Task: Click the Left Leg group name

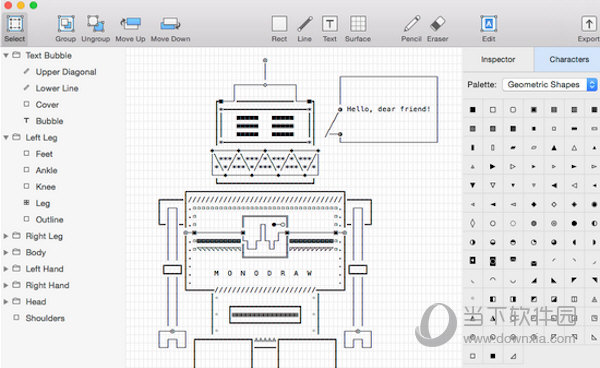Action: [x=41, y=138]
